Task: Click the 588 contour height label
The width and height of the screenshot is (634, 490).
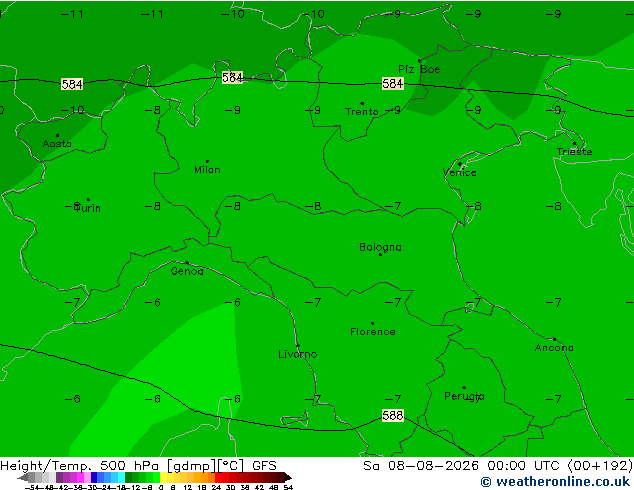Action: [393, 415]
